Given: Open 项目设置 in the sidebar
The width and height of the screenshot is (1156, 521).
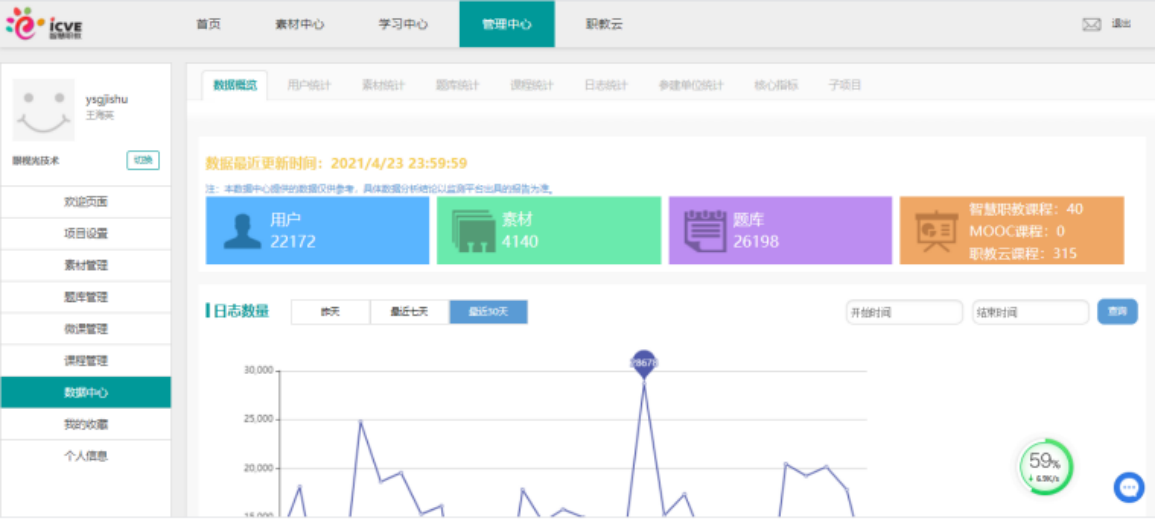Looking at the screenshot, I should point(86,234).
